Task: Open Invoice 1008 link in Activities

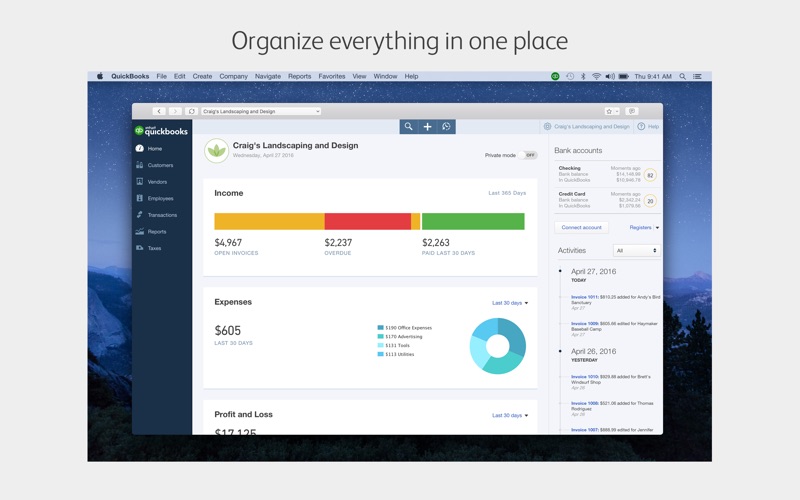Action: click(585, 403)
